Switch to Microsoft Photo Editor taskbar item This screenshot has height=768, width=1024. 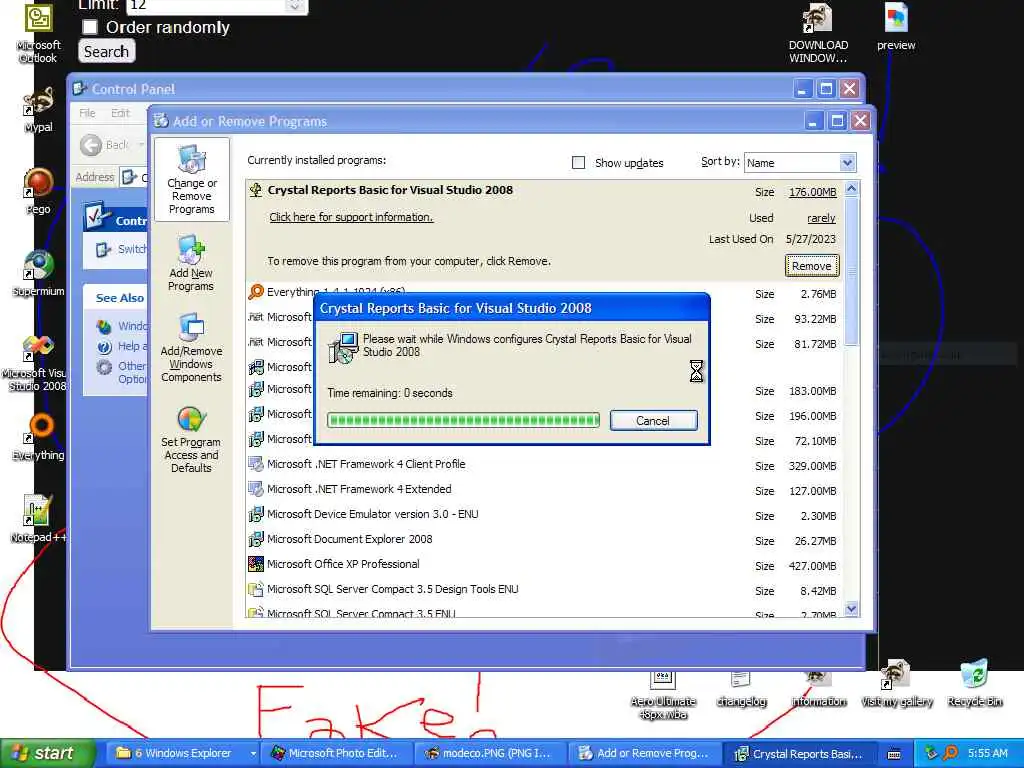(336, 754)
